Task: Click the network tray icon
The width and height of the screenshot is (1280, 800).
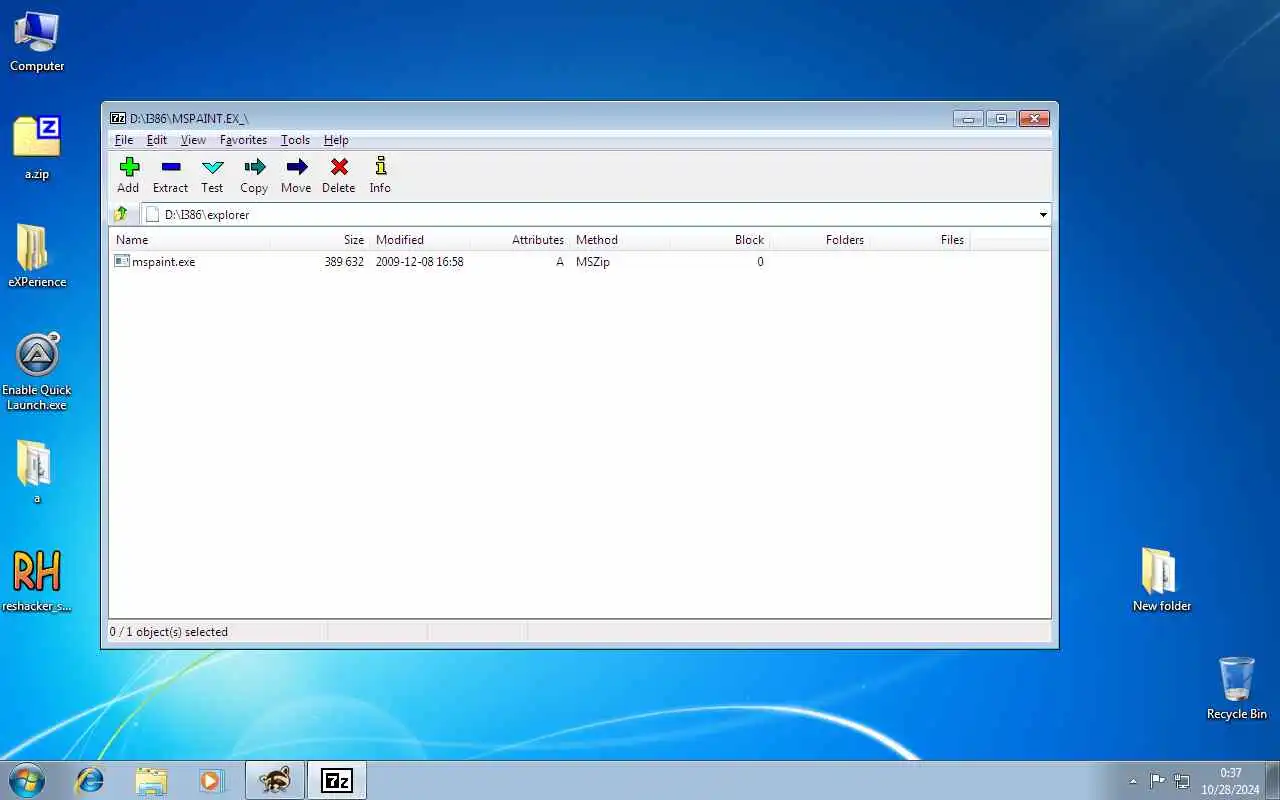Action: point(1181,781)
